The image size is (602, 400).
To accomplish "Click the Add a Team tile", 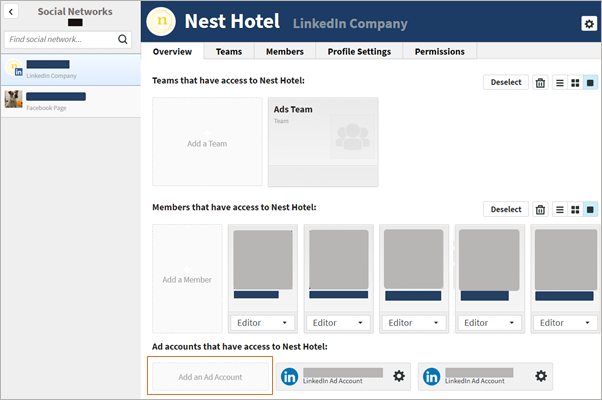I will [x=207, y=142].
